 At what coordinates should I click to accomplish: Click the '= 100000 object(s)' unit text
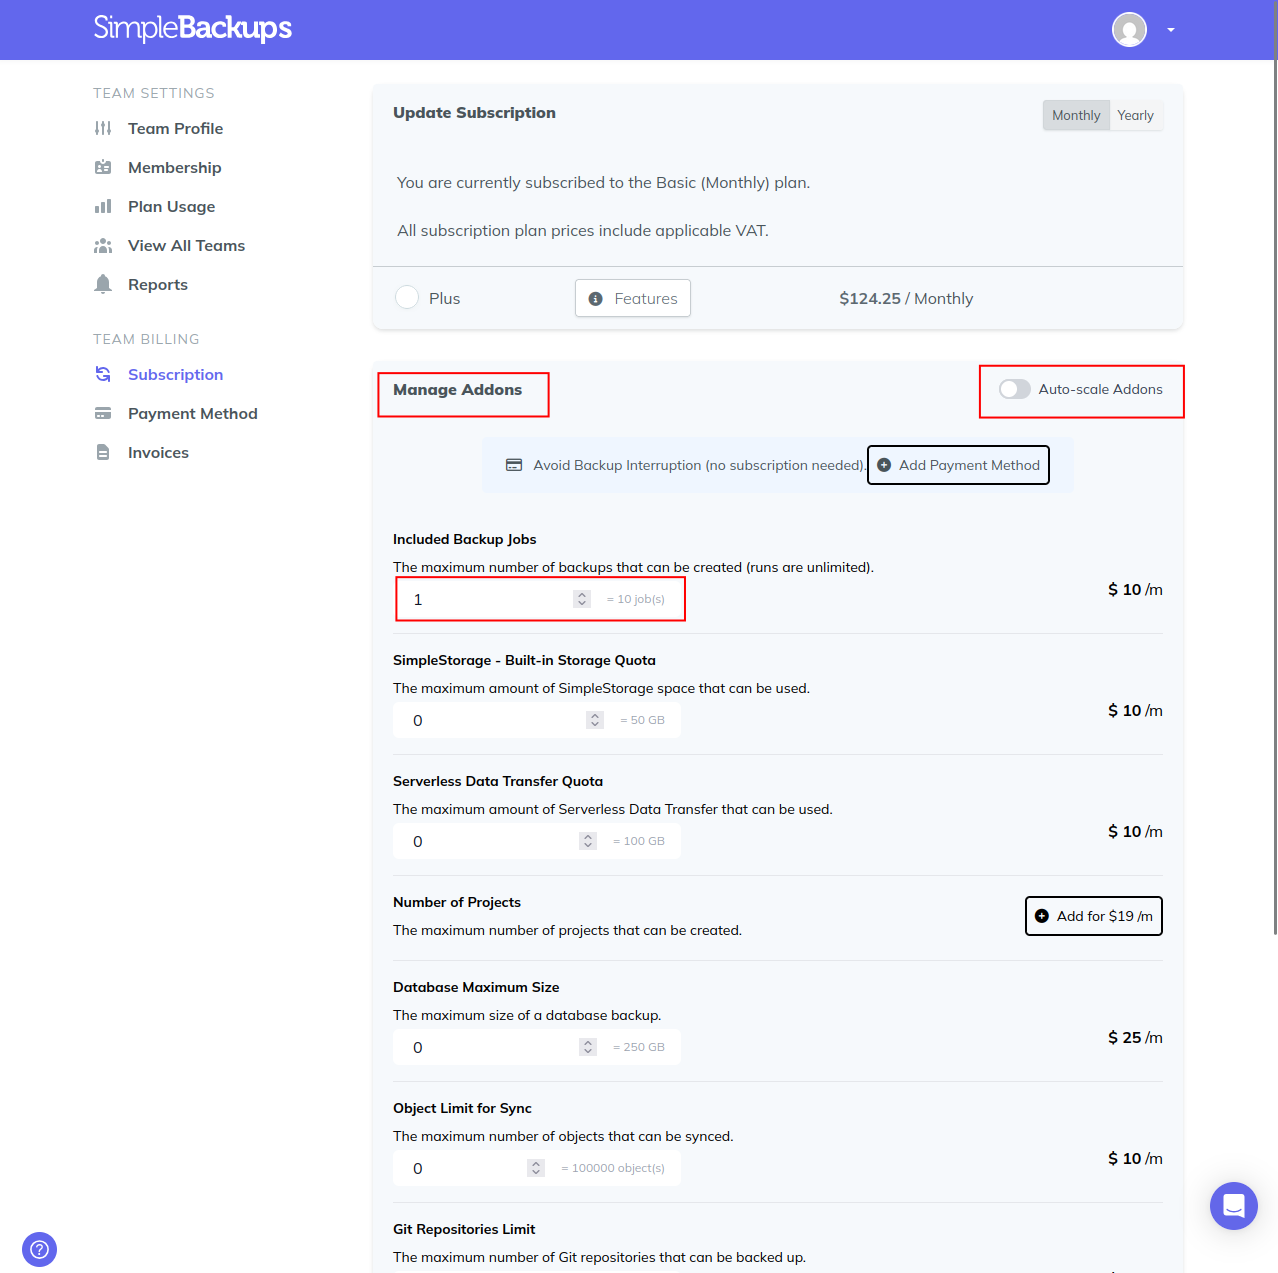tap(613, 1168)
